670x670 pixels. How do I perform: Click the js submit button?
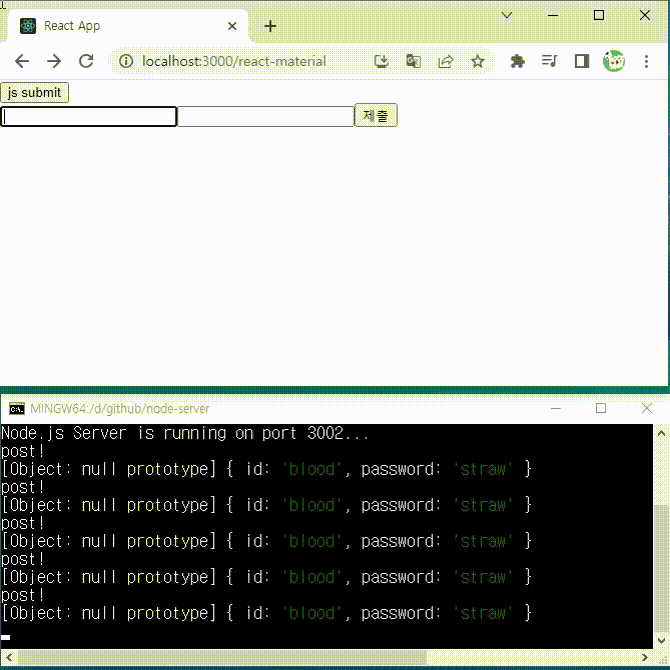tap(35, 92)
